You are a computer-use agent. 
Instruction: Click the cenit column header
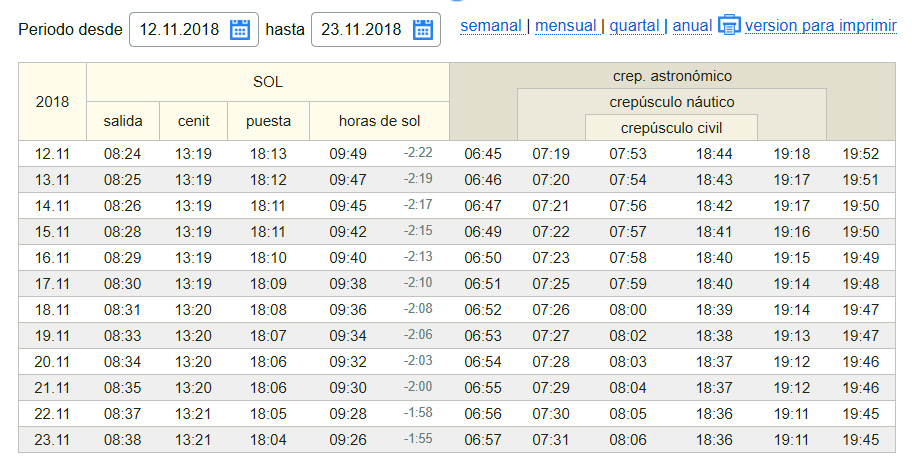(x=194, y=121)
